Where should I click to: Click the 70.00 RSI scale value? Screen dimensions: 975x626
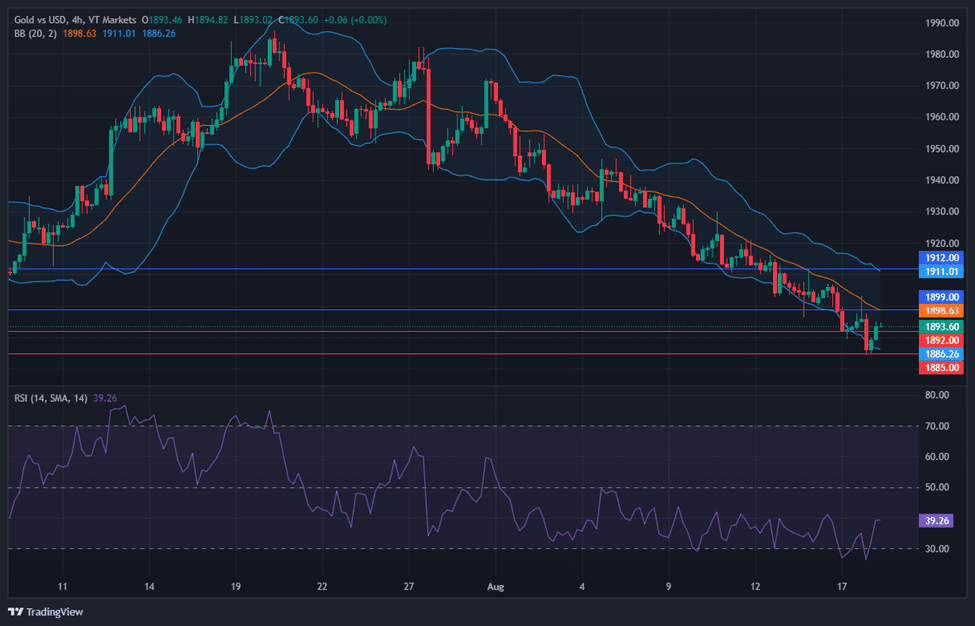[937, 426]
